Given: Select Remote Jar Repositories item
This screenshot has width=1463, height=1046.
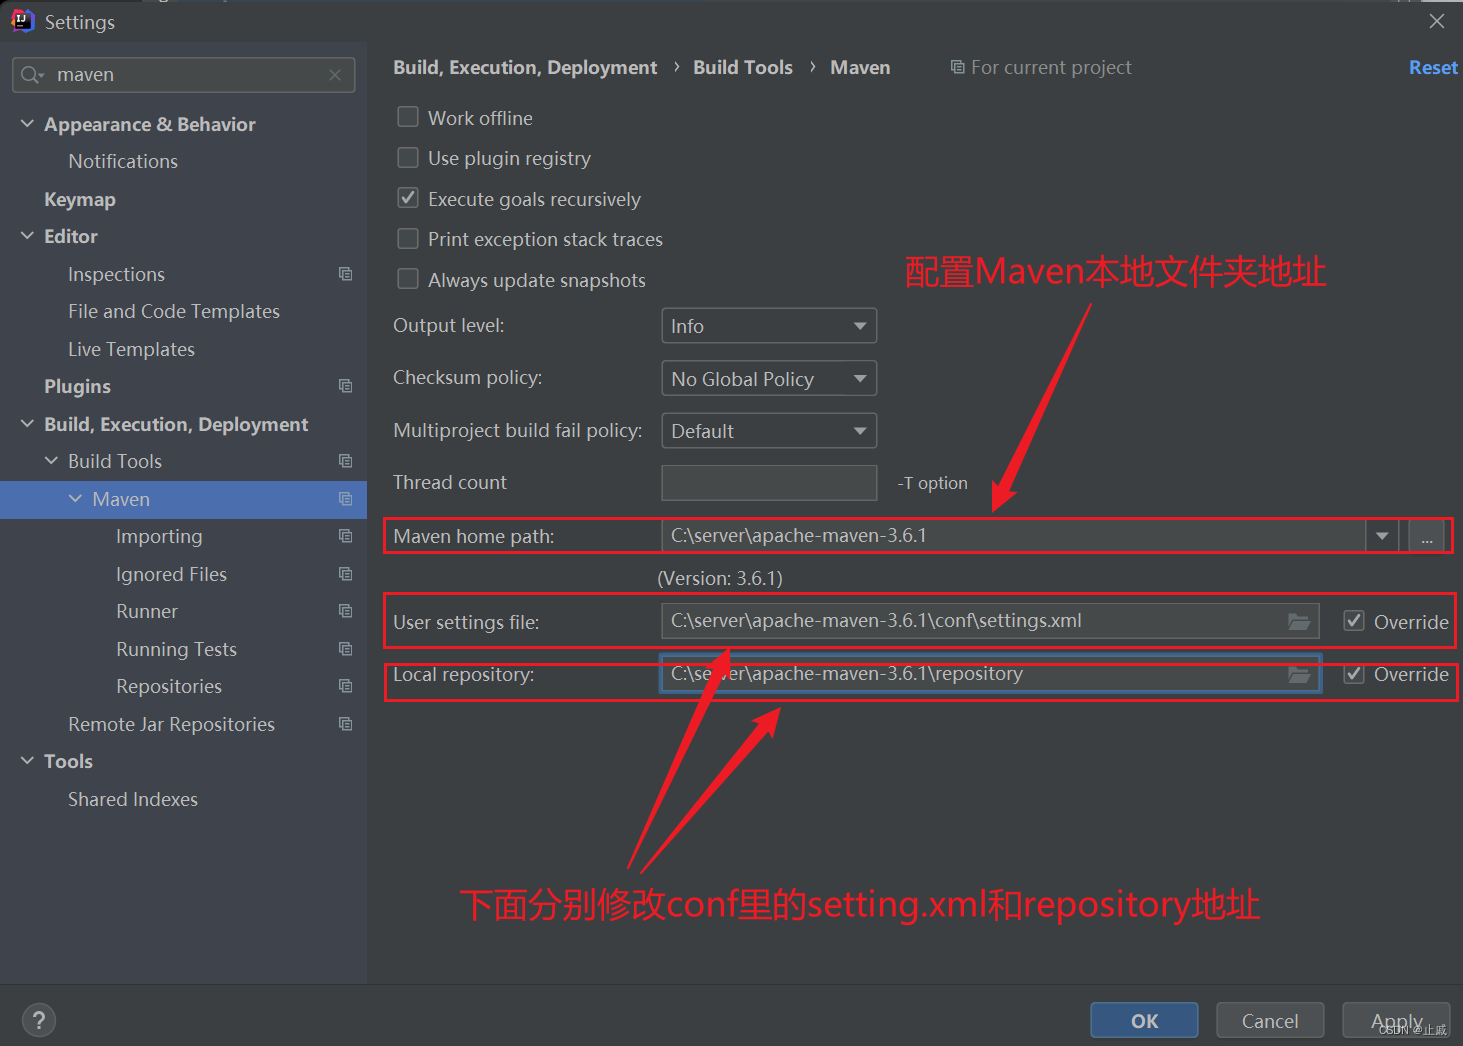Looking at the screenshot, I should tap(171, 724).
